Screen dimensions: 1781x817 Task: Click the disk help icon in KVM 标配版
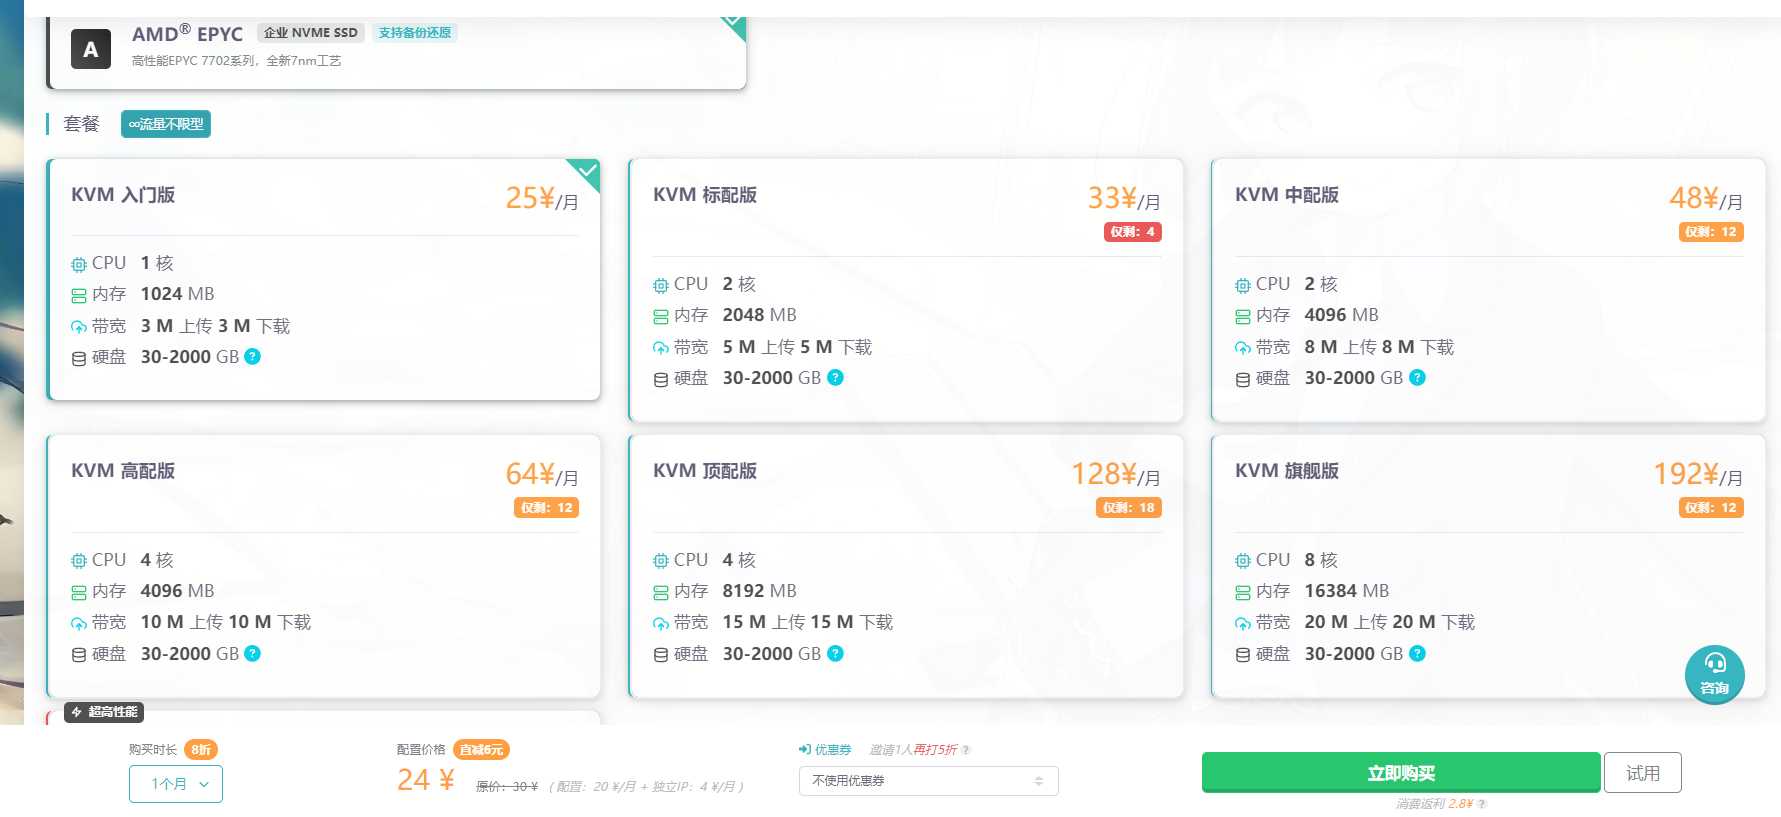coord(836,377)
